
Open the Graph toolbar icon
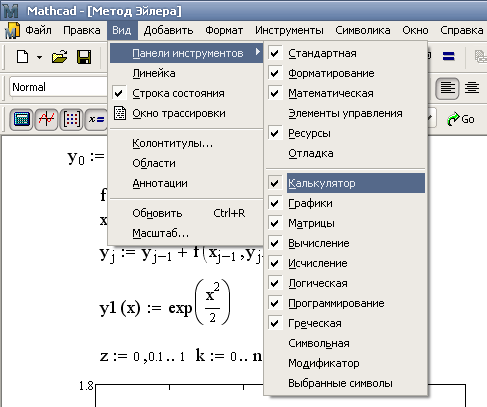46,119
